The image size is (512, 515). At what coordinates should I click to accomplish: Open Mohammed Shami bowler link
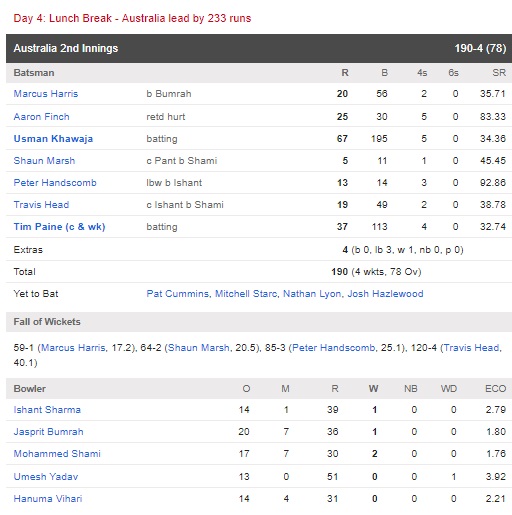pos(57,454)
